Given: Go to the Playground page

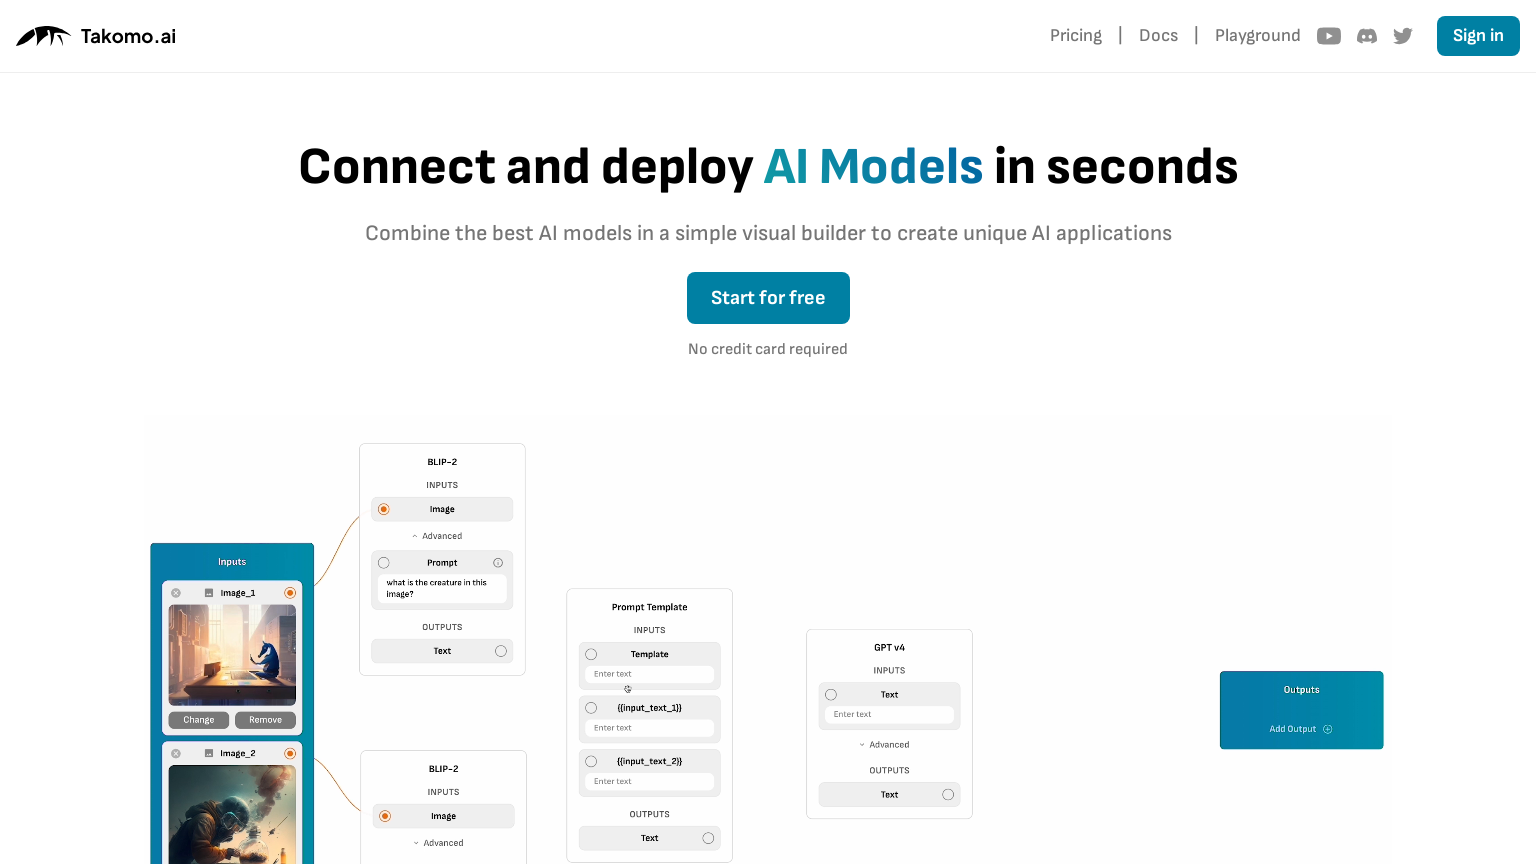Looking at the screenshot, I should click(1258, 35).
